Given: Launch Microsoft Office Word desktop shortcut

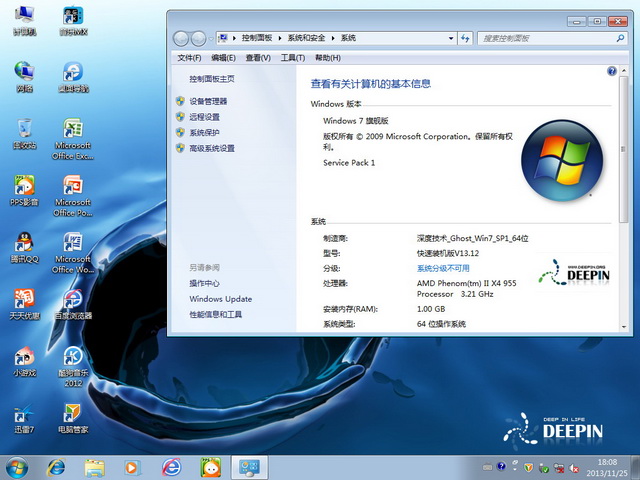Looking at the screenshot, I should point(73,252).
